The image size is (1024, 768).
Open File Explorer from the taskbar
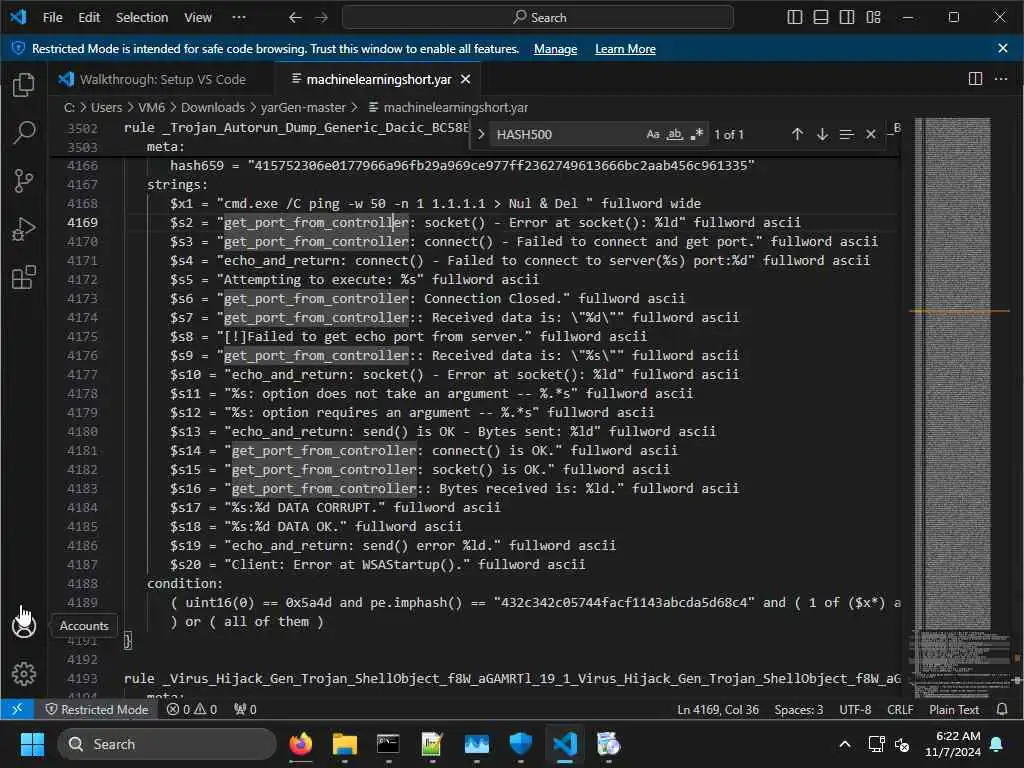(x=344, y=744)
